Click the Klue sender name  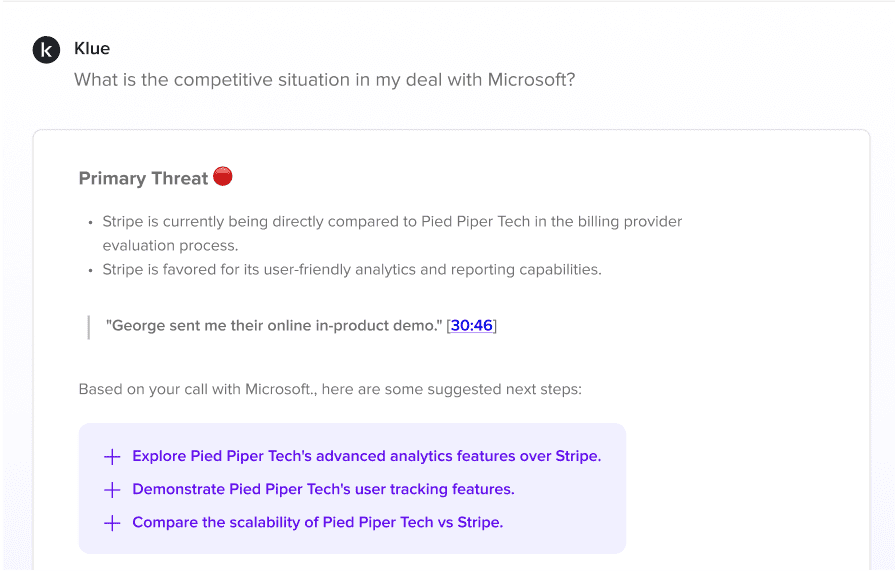coord(92,48)
